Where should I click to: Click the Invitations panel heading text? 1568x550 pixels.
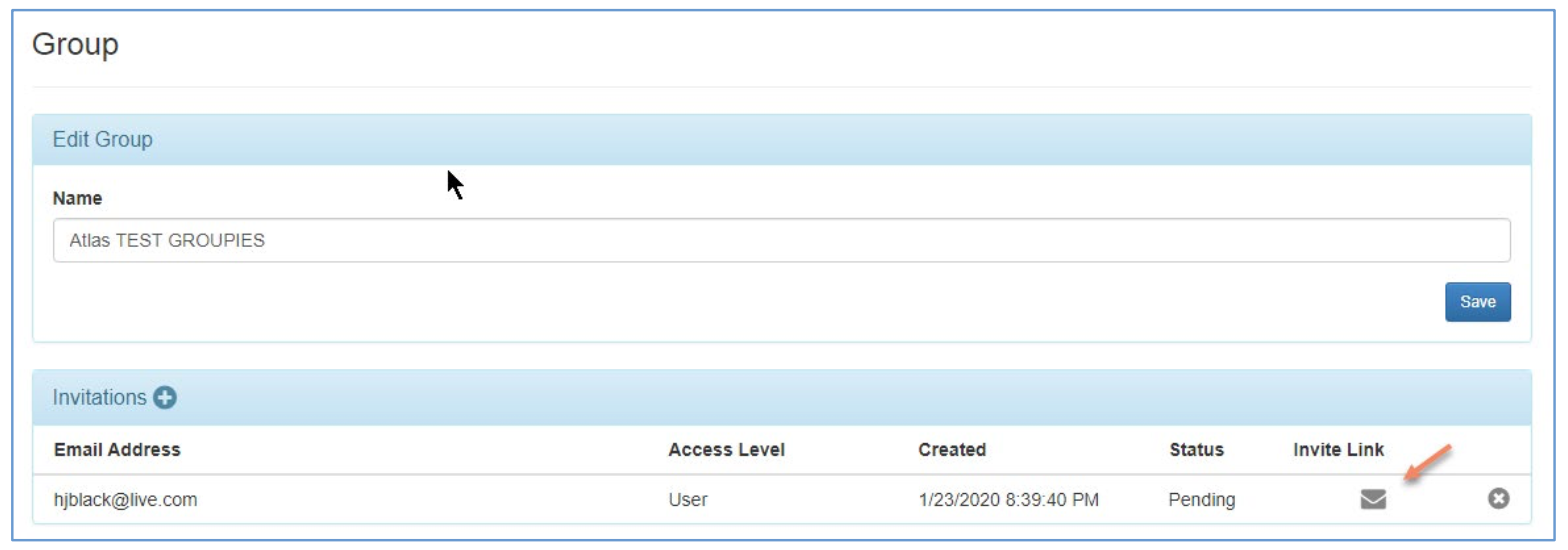(x=100, y=398)
